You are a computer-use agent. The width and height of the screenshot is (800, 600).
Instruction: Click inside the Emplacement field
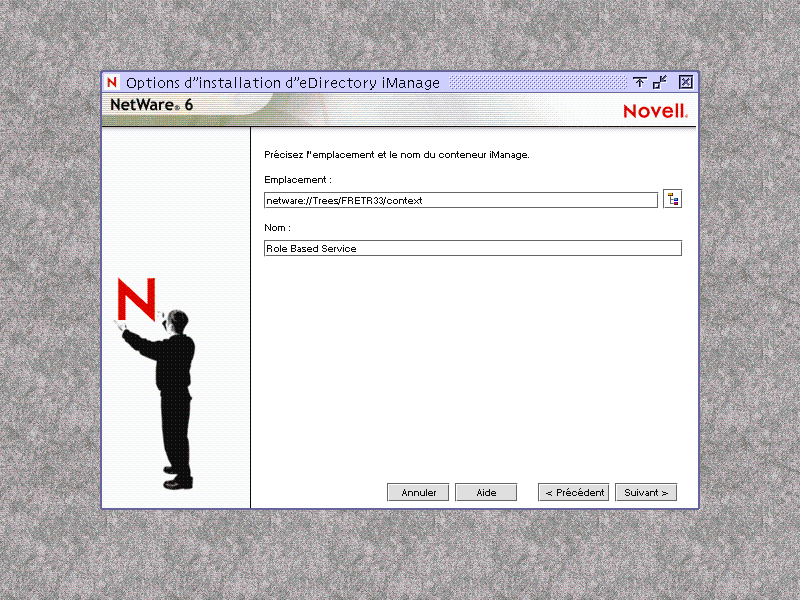click(x=460, y=199)
